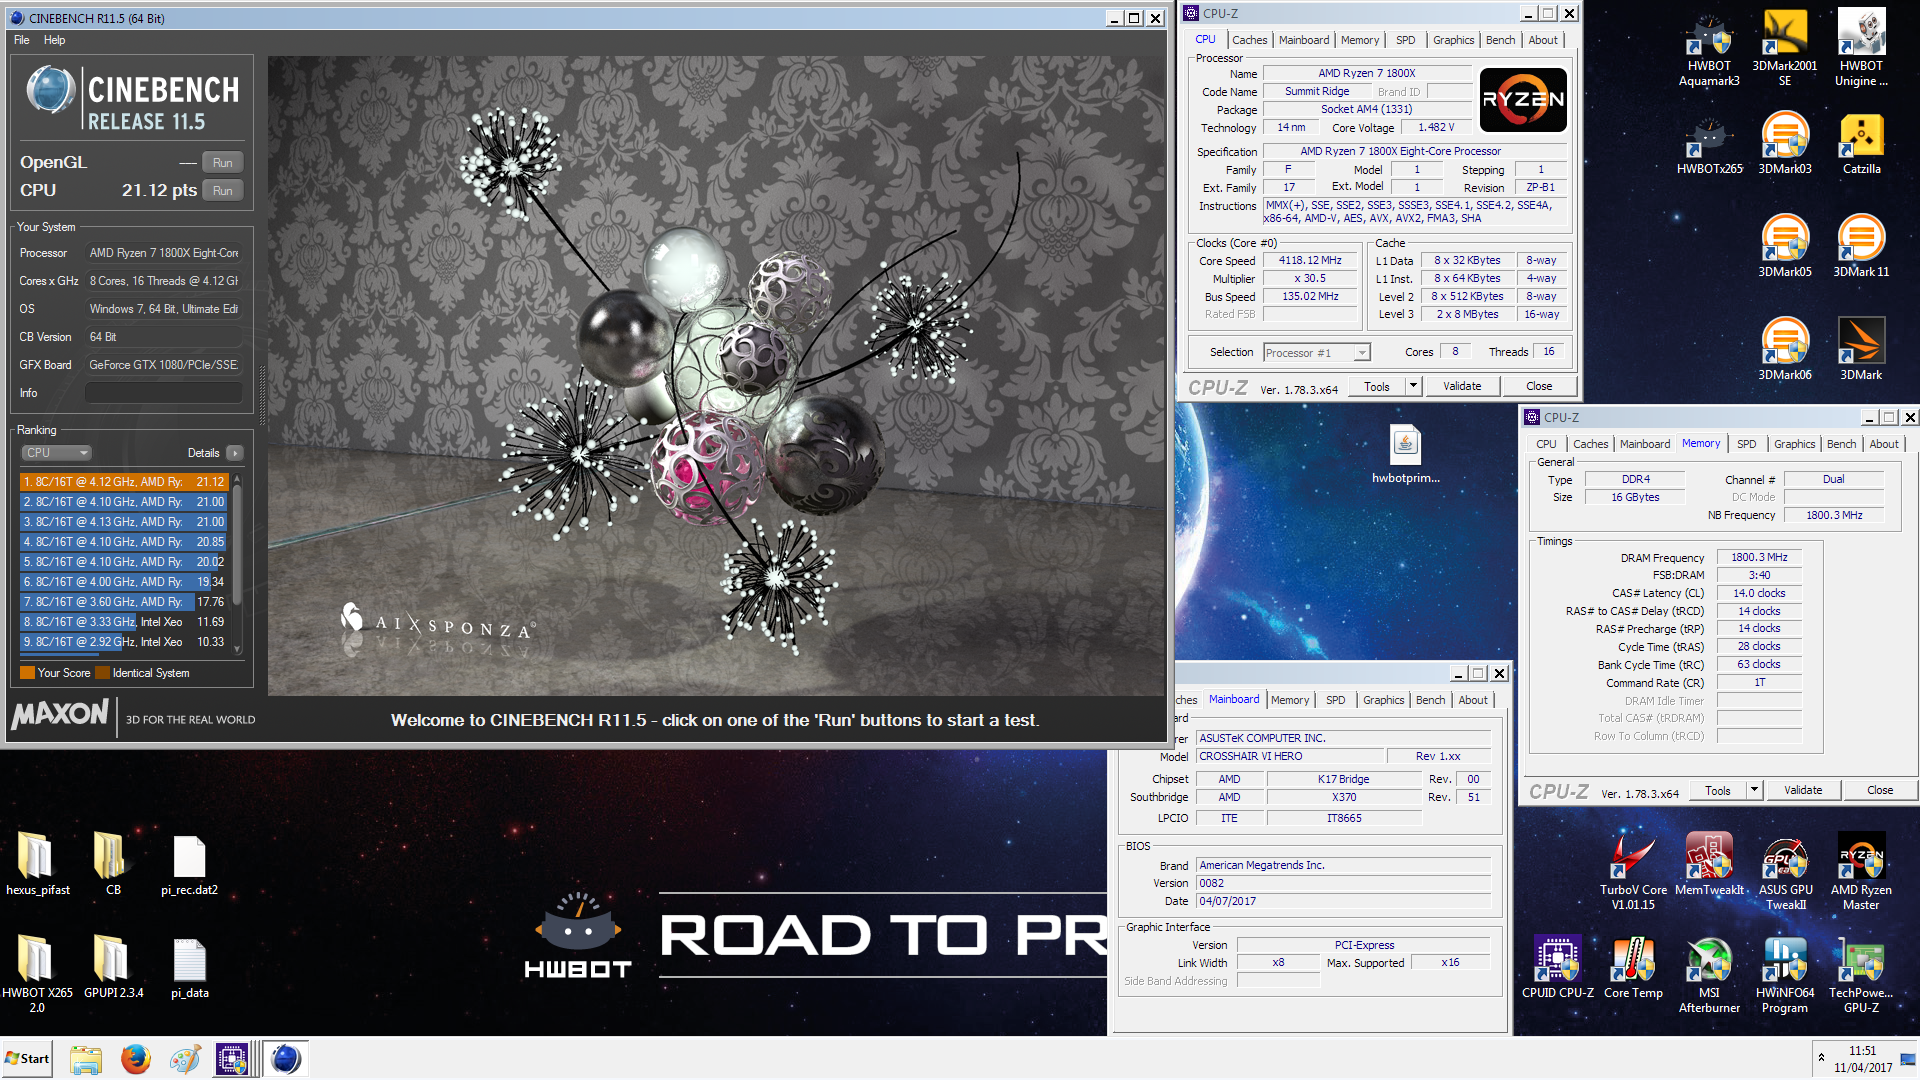Expand Tools dropdown arrow in Memory CPU-Z
The width and height of the screenshot is (1920, 1080).
click(1754, 790)
